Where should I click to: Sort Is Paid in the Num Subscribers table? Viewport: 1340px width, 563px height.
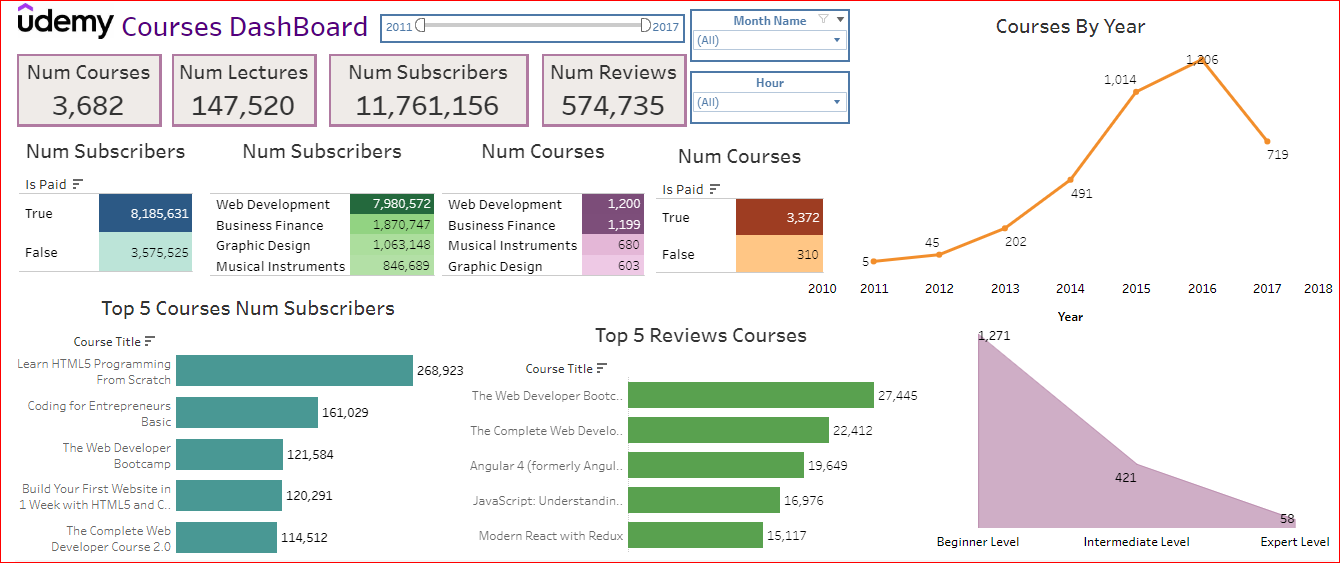(78, 184)
